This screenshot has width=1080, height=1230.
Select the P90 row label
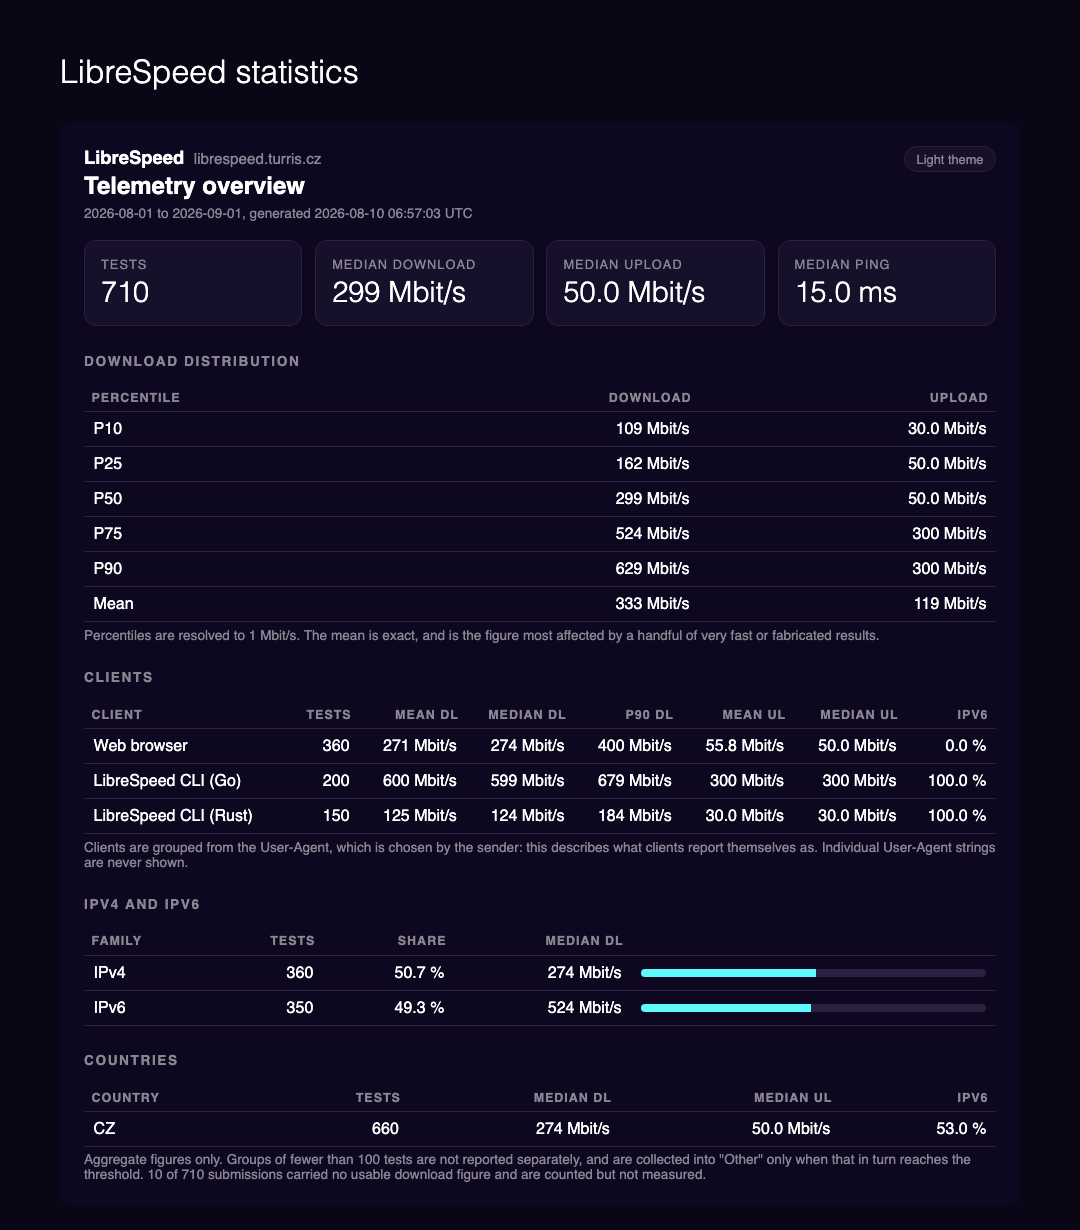(x=108, y=569)
